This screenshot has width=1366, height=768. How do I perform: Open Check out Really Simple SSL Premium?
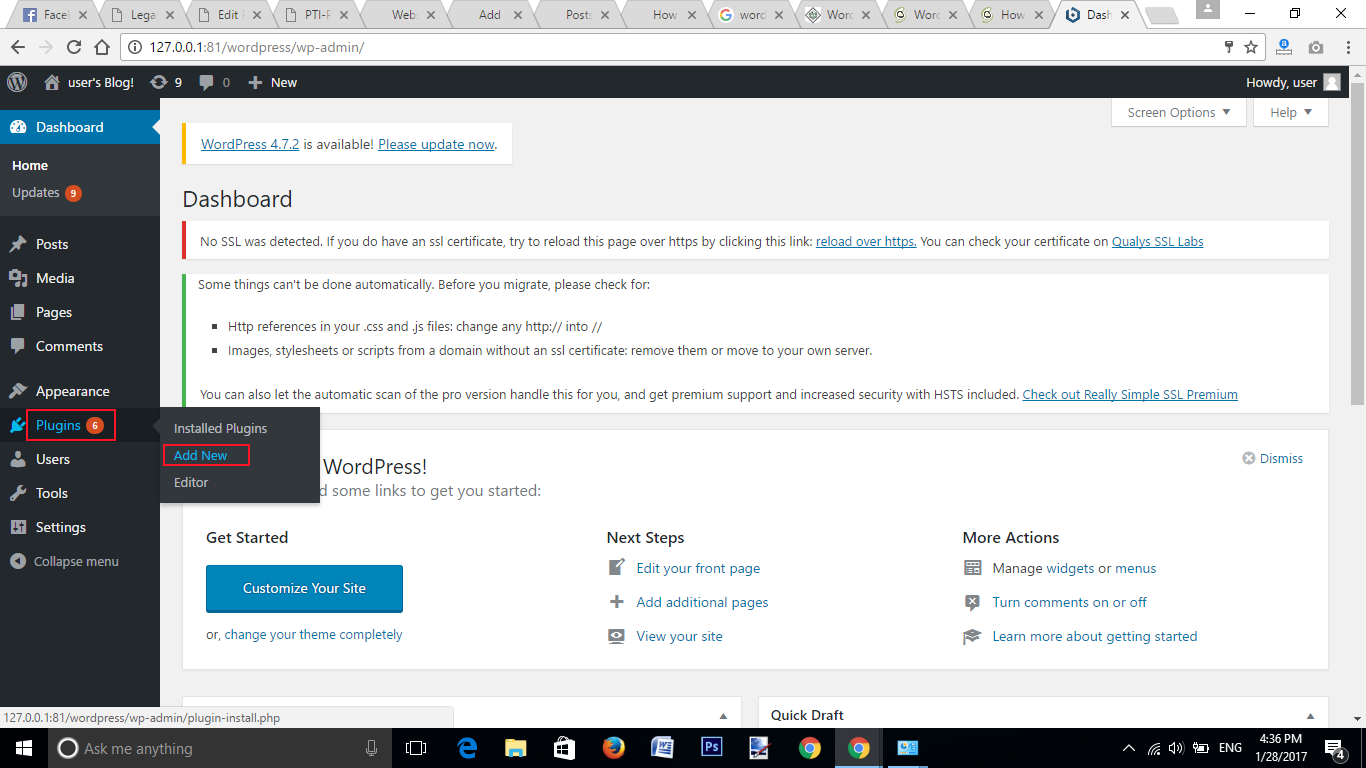click(1130, 394)
